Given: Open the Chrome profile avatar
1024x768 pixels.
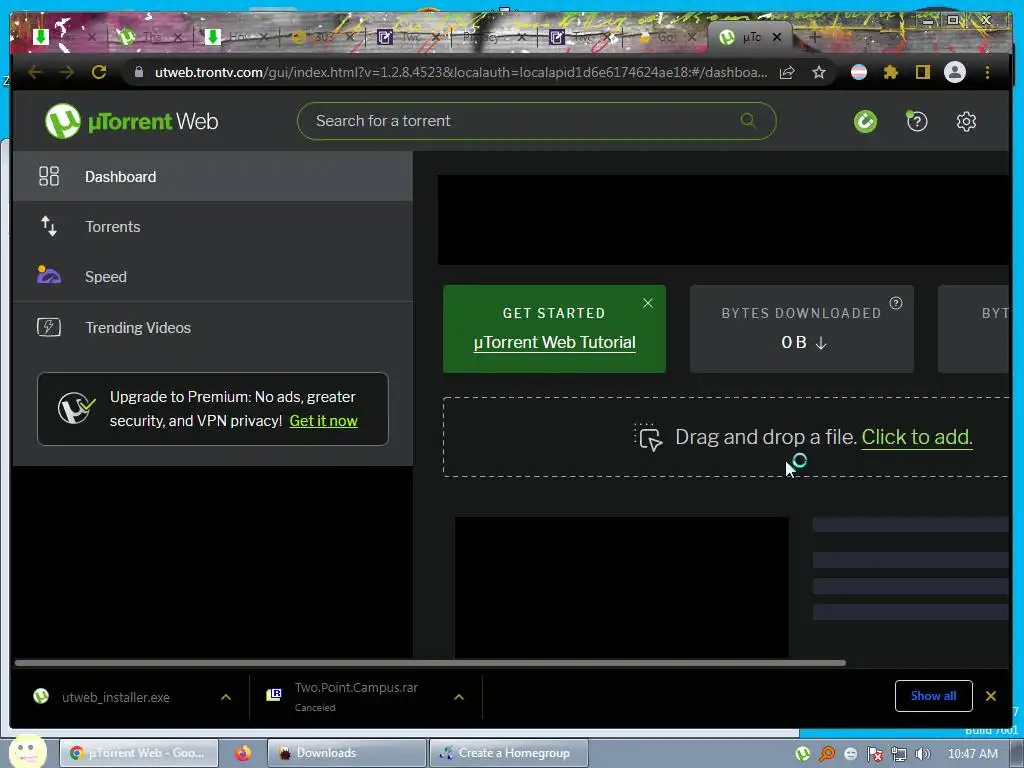Looking at the screenshot, I should coord(955,72).
